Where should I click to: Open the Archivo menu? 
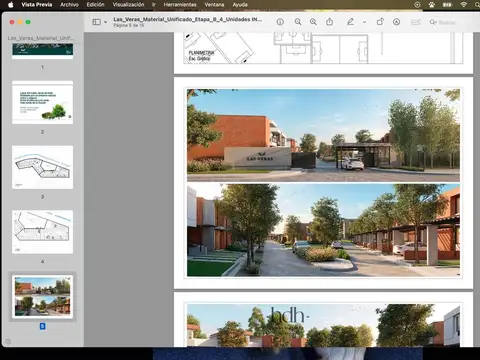coord(69,5)
